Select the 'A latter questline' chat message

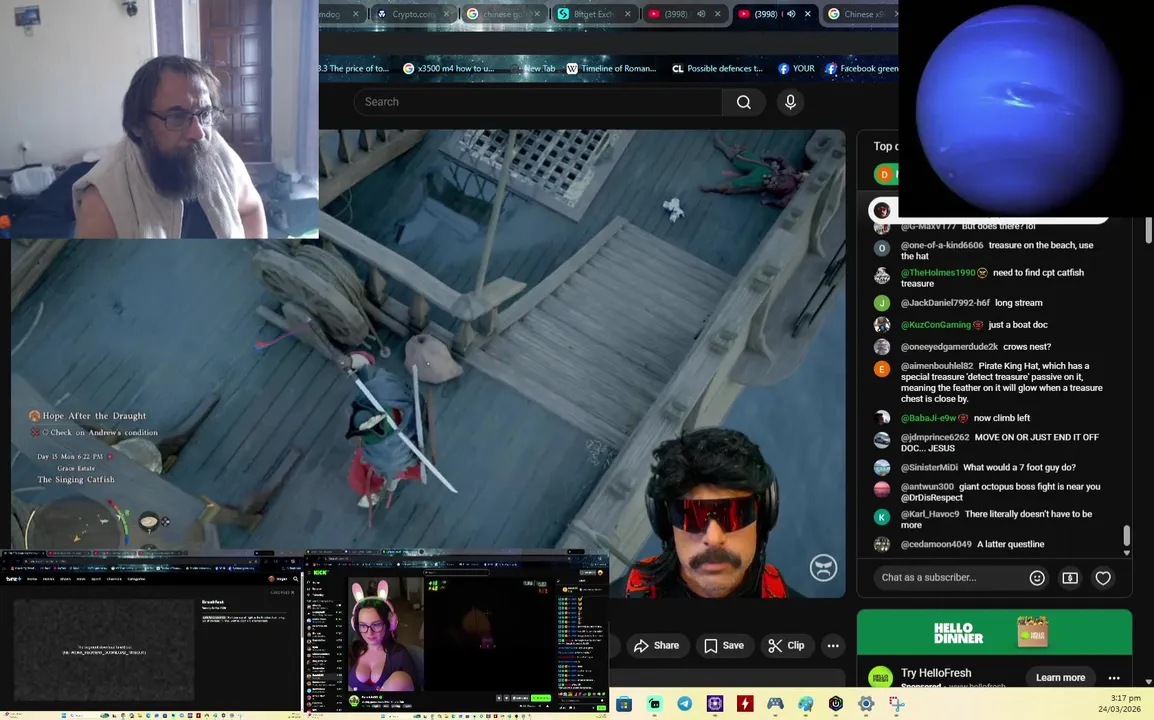[1010, 545]
